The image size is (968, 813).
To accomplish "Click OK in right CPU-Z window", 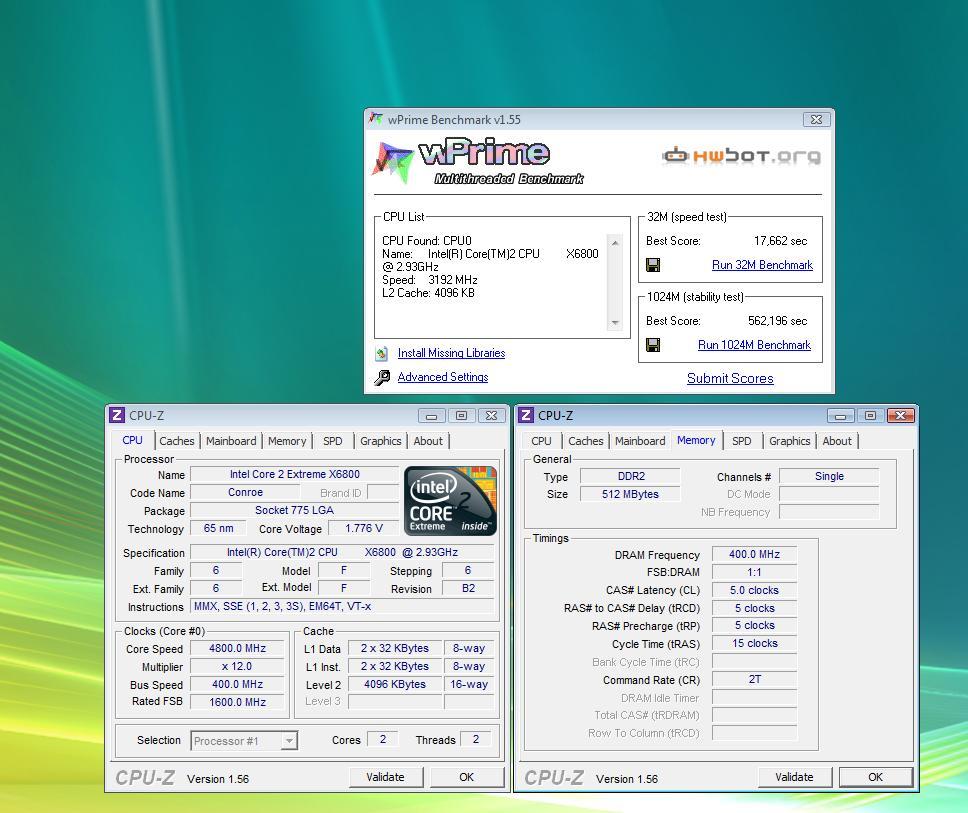I will 875,777.
